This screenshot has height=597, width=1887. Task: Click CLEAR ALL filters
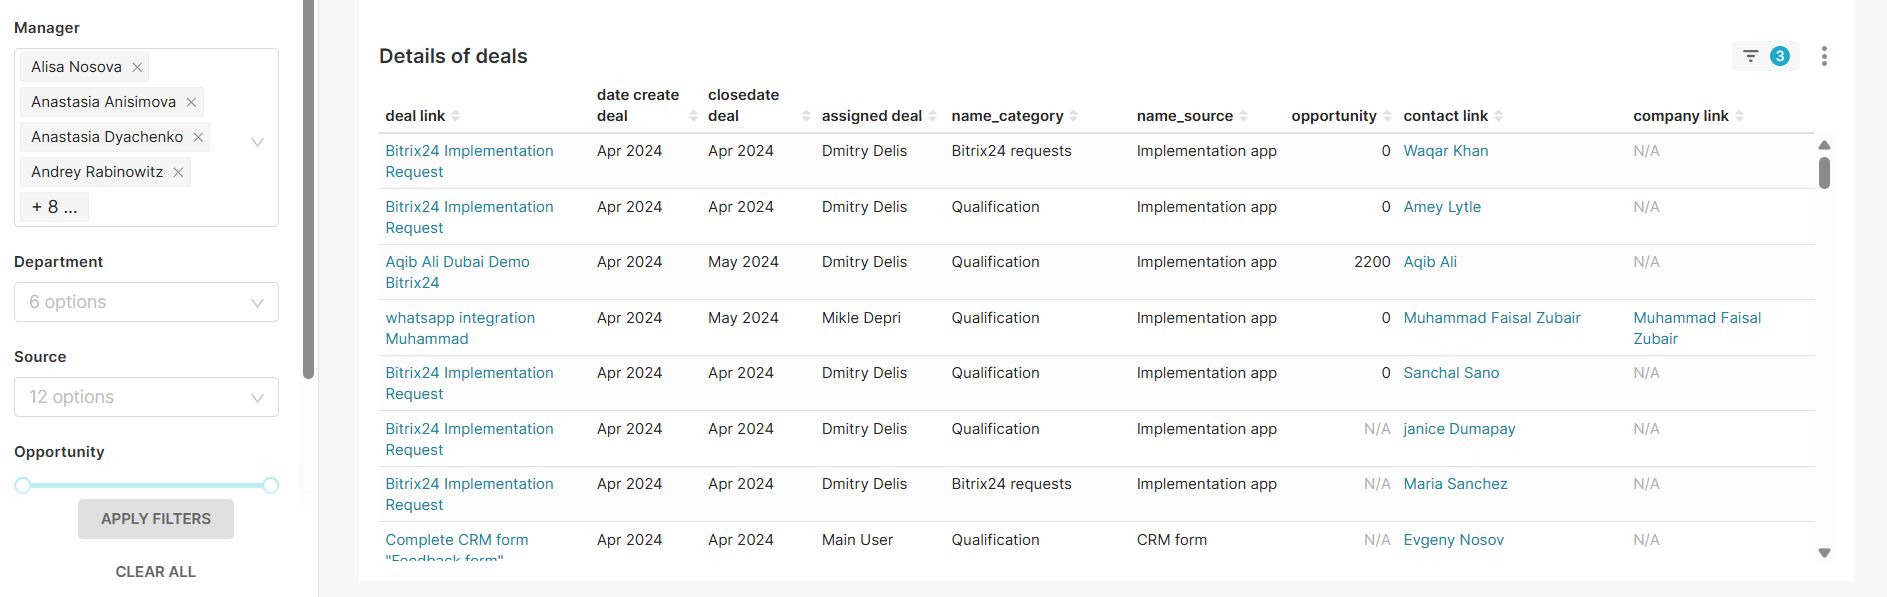[156, 572]
